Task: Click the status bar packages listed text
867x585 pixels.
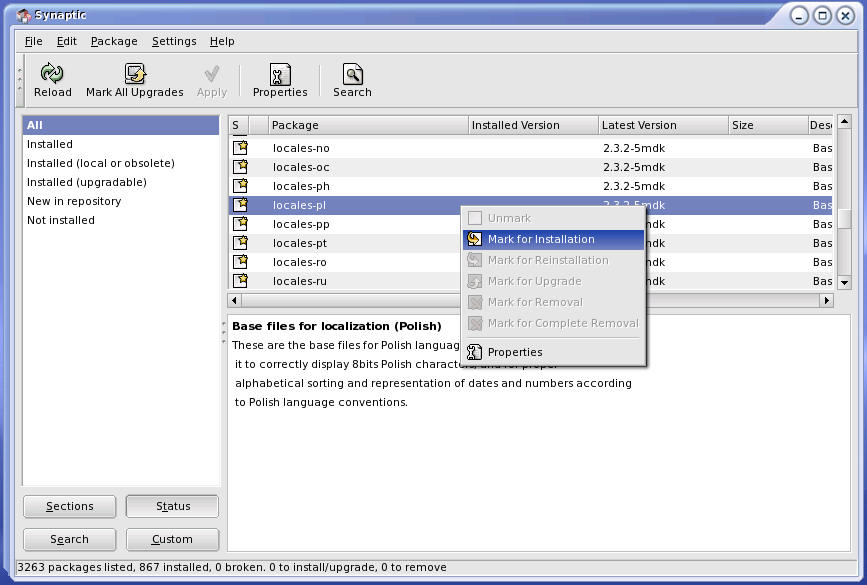Action: [232, 567]
